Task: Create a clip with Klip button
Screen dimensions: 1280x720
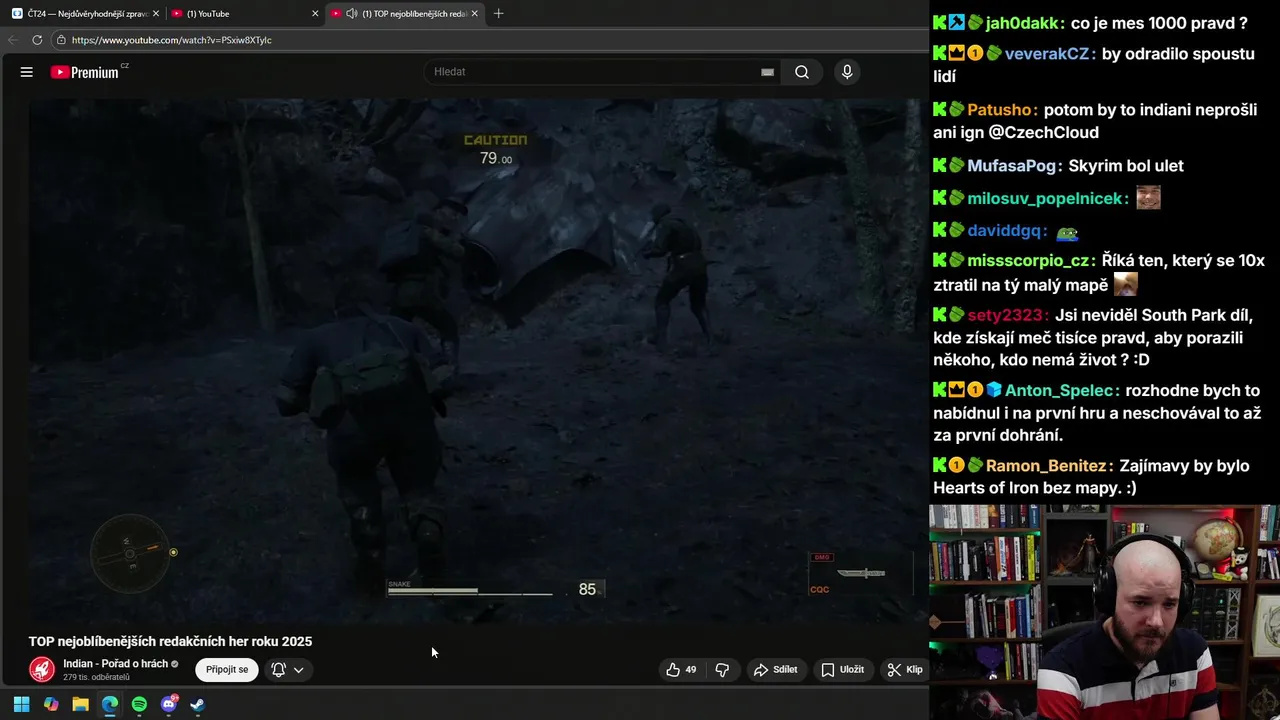Action: click(905, 669)
